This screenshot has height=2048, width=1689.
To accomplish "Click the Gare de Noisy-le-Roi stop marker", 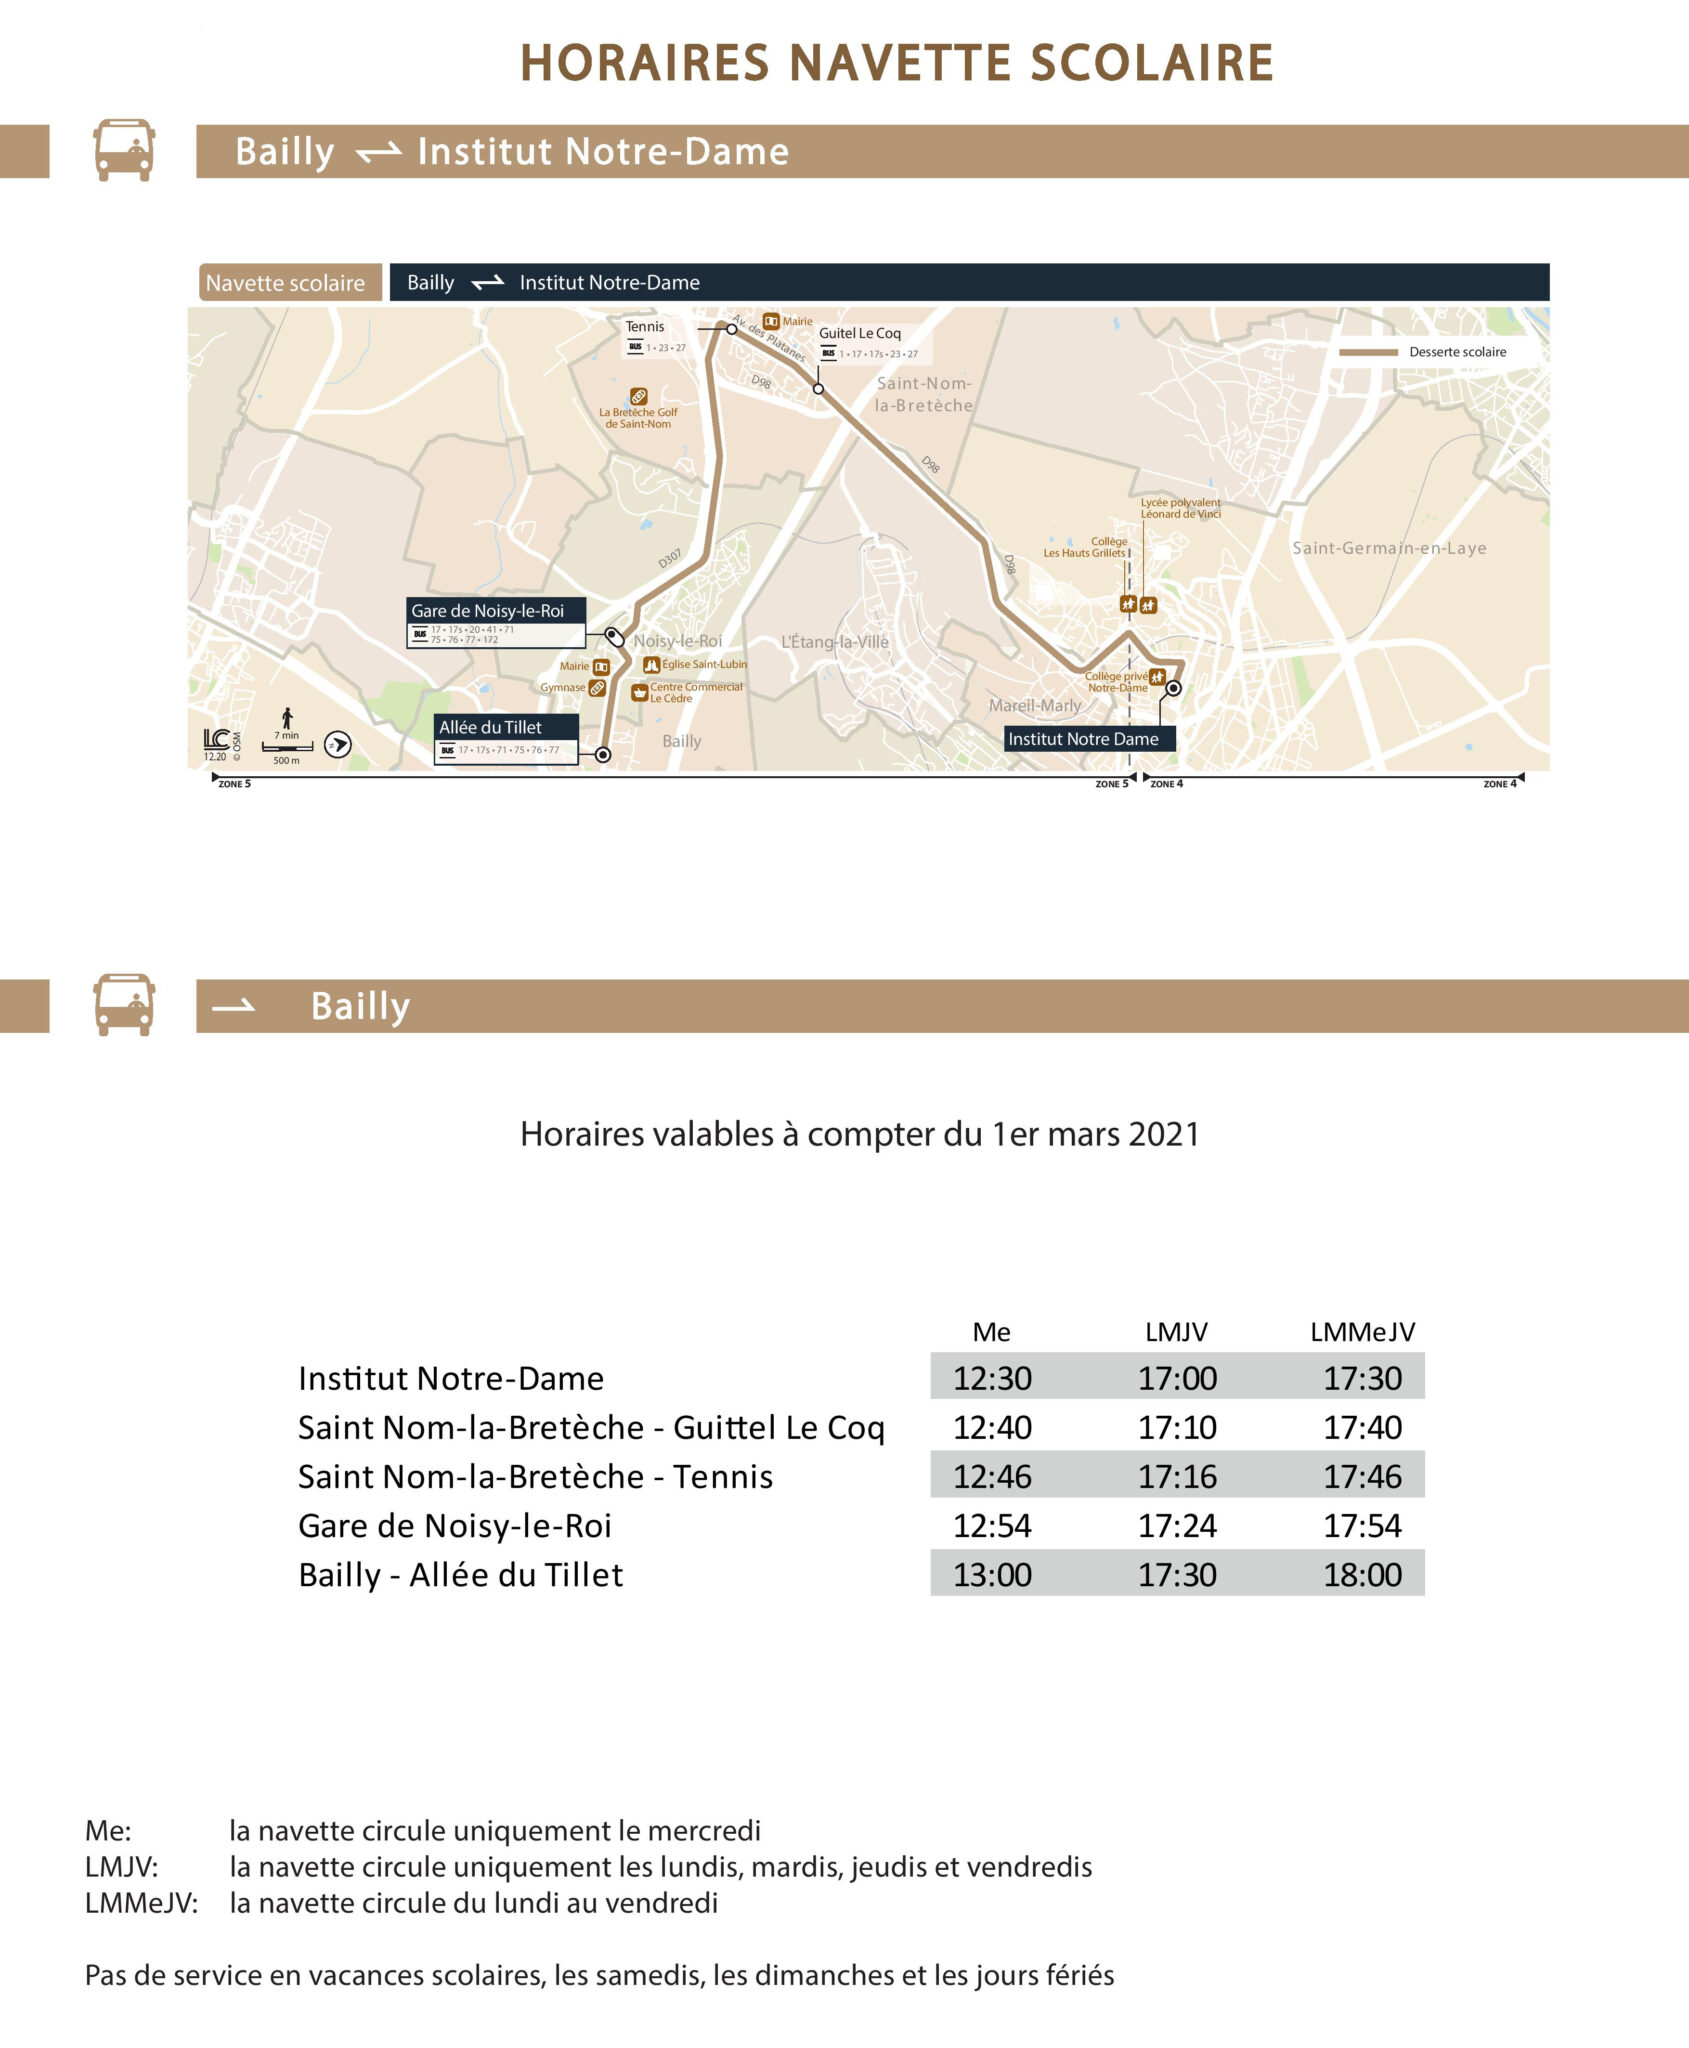I will pos(614,637).
